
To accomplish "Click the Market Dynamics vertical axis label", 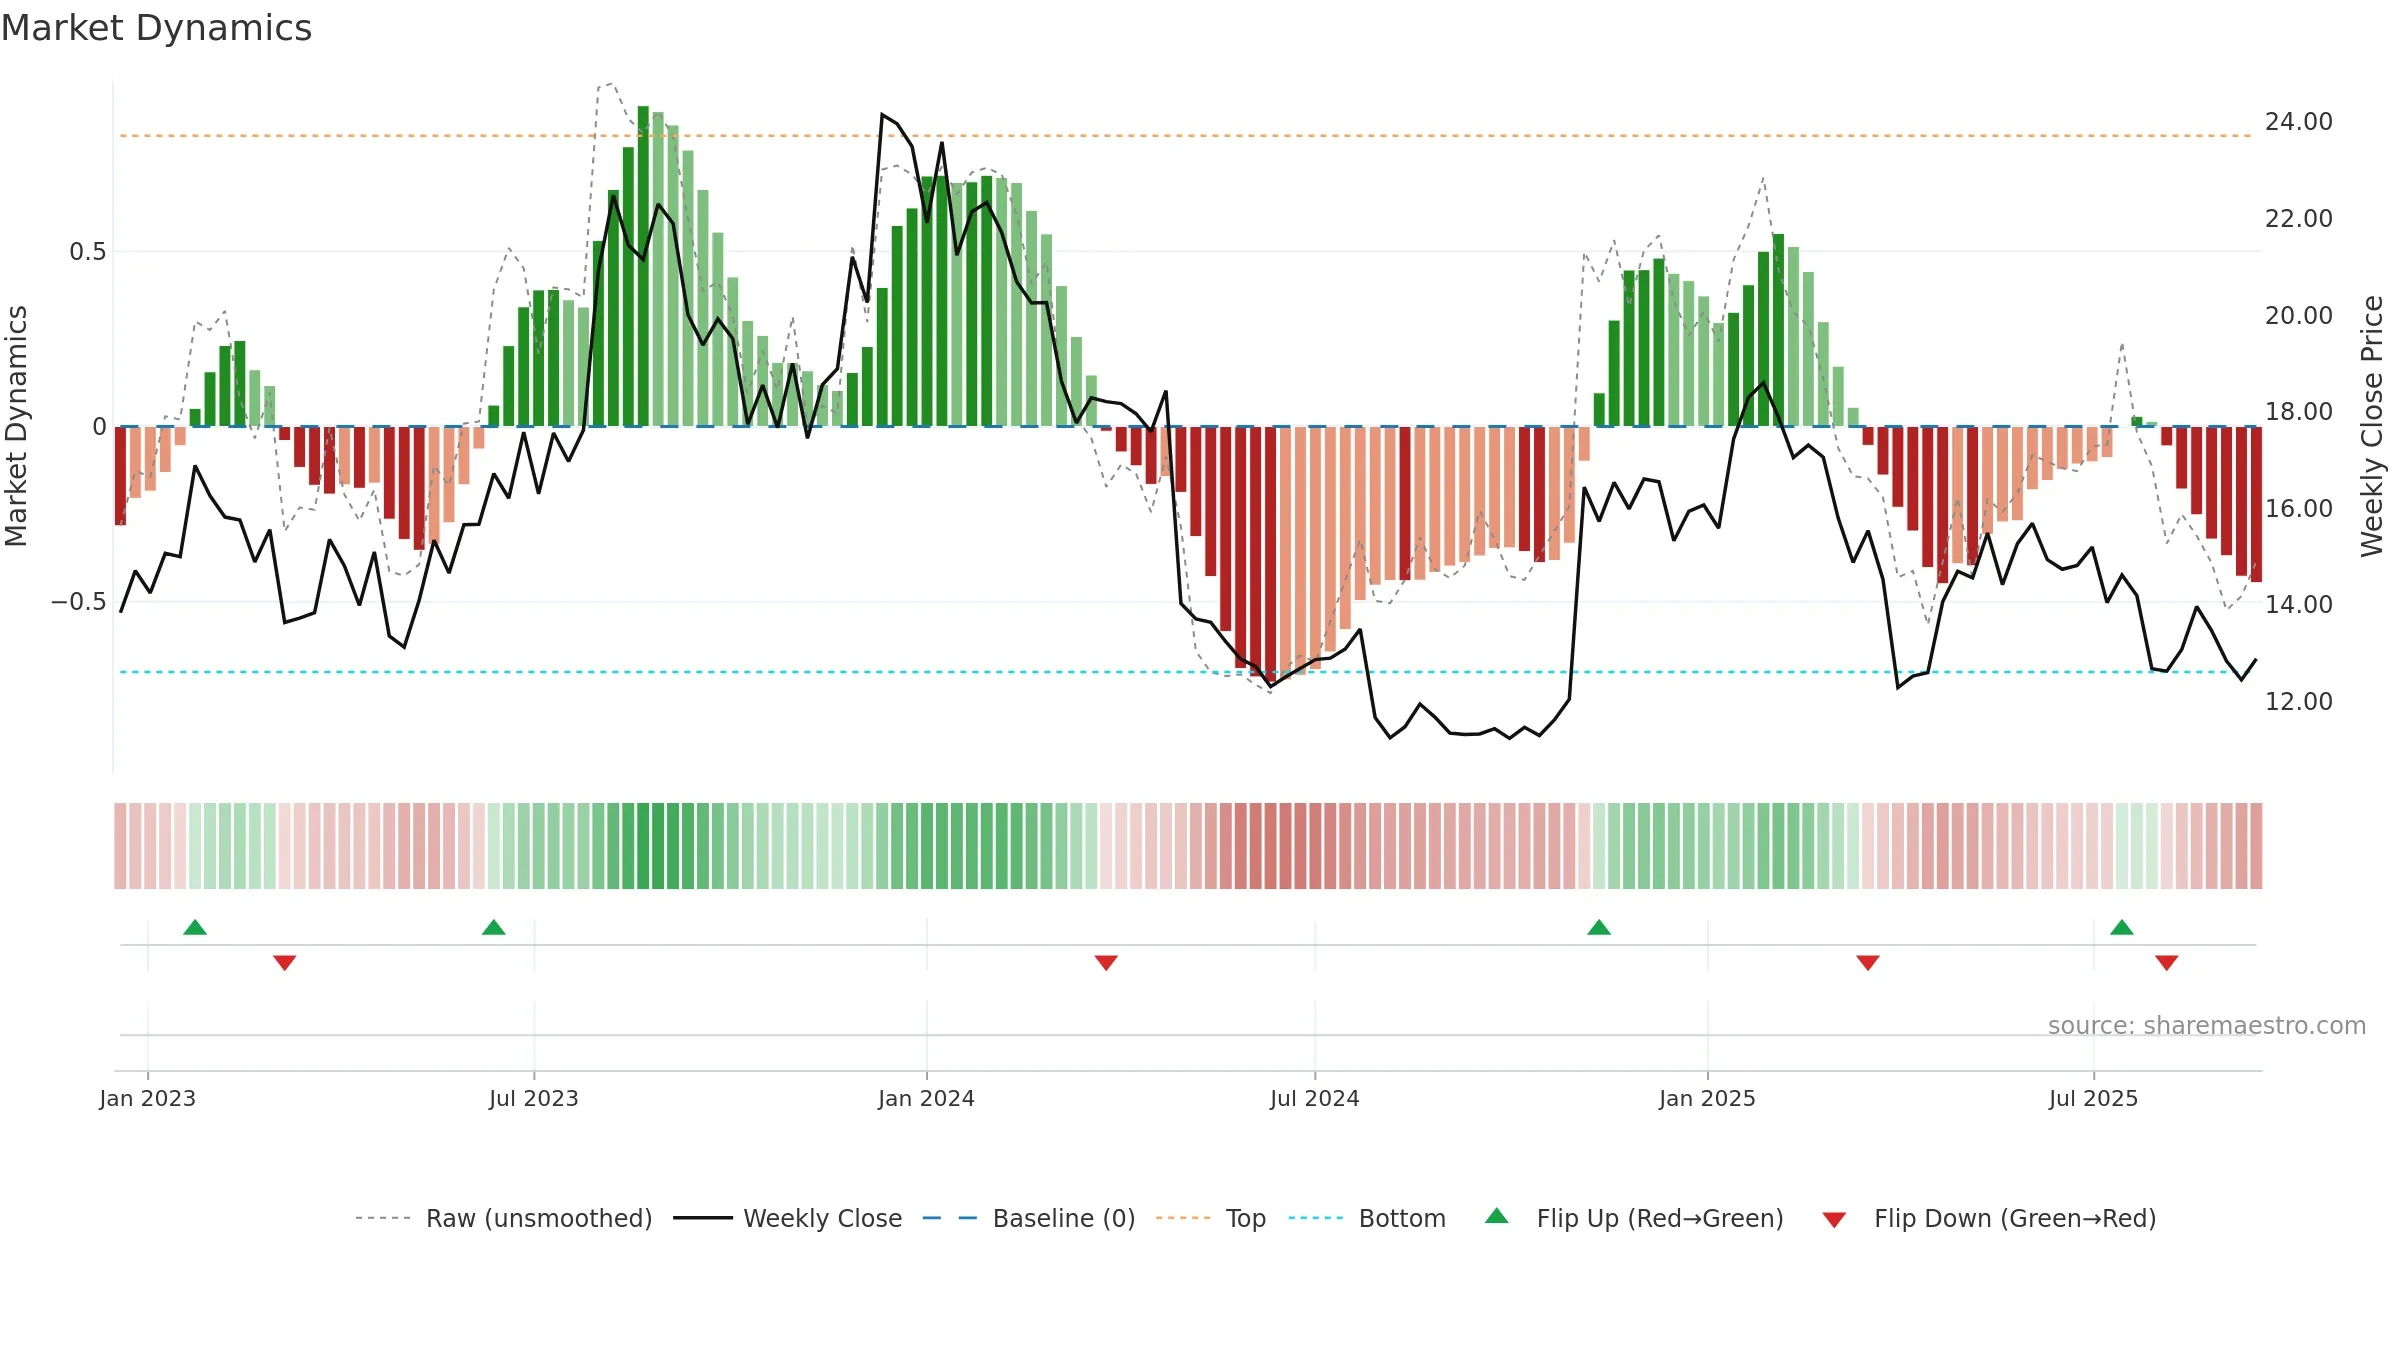I will coord(16,426).
